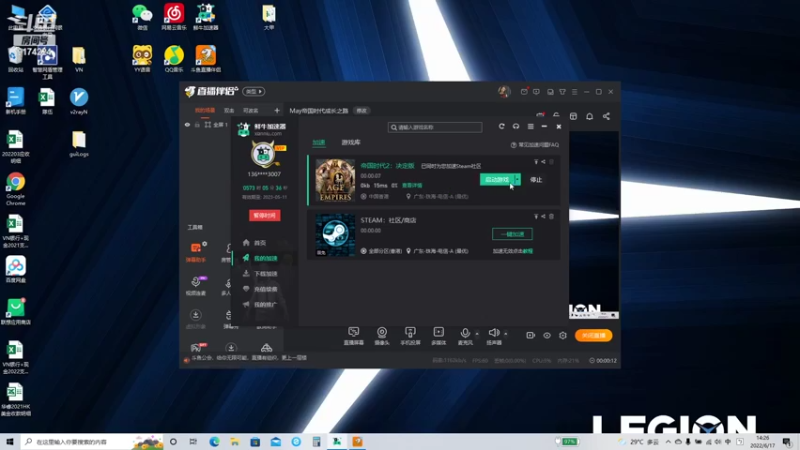Image resolution: width=800 pixels, height=450 pixels.
Task: Click the accelerator user avatar
Action: [263, 154]
